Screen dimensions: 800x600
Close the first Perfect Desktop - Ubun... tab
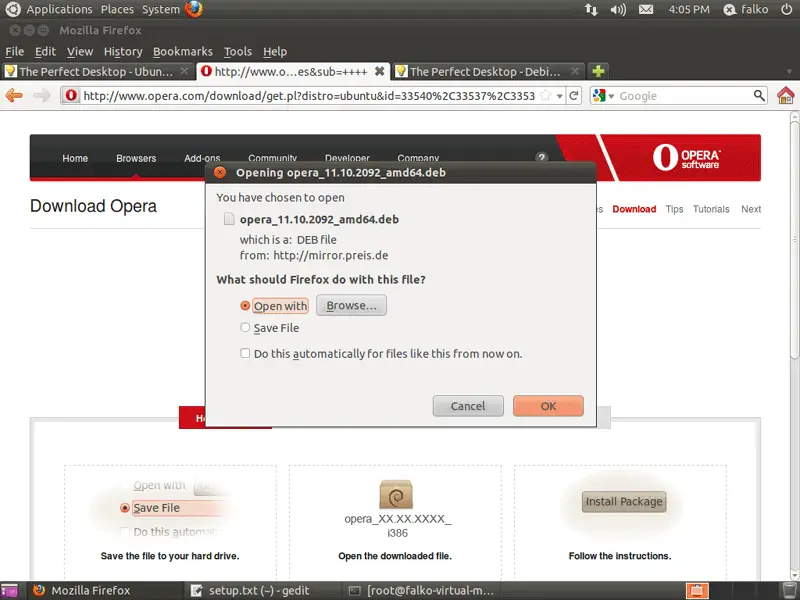[184, 71]
